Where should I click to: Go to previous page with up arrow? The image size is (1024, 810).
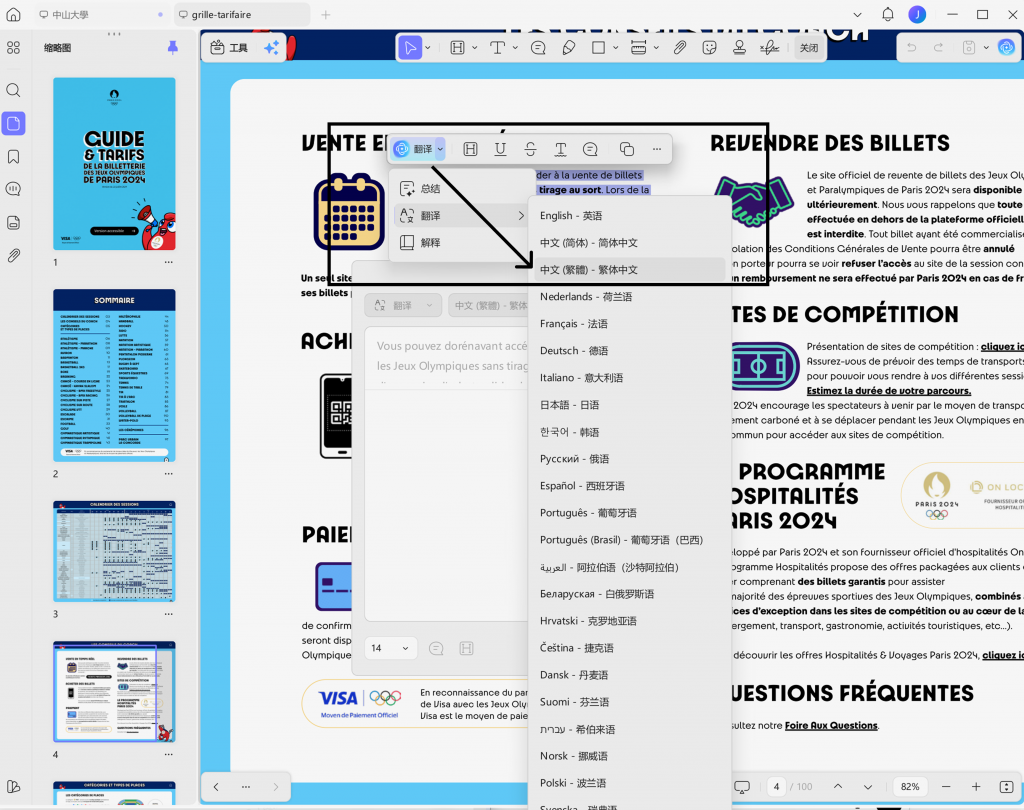[x=838, y=786]
